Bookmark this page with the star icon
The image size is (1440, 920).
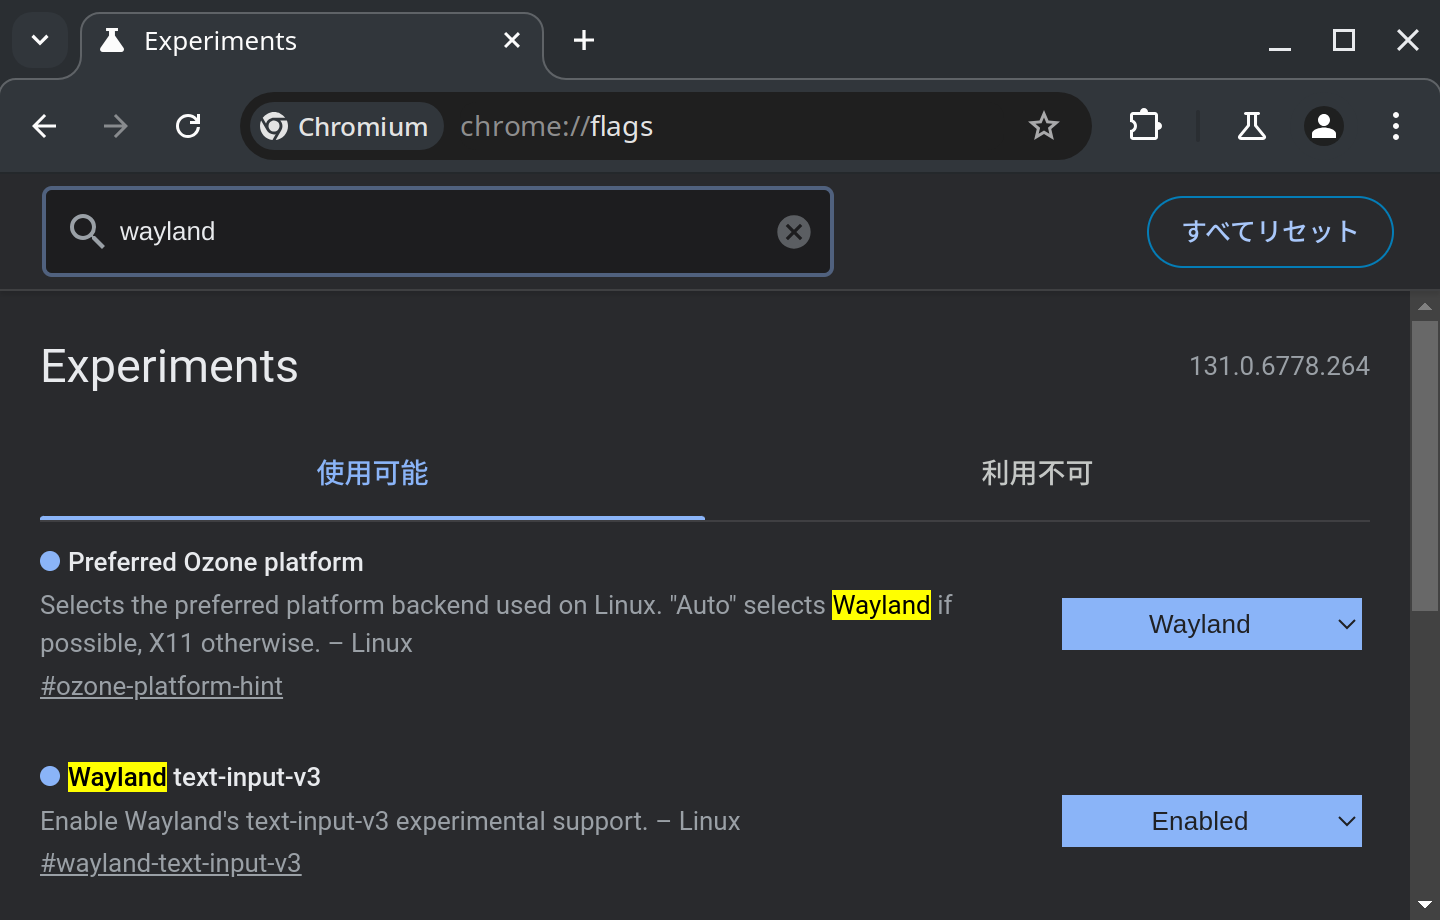(x=1044, y=126)
